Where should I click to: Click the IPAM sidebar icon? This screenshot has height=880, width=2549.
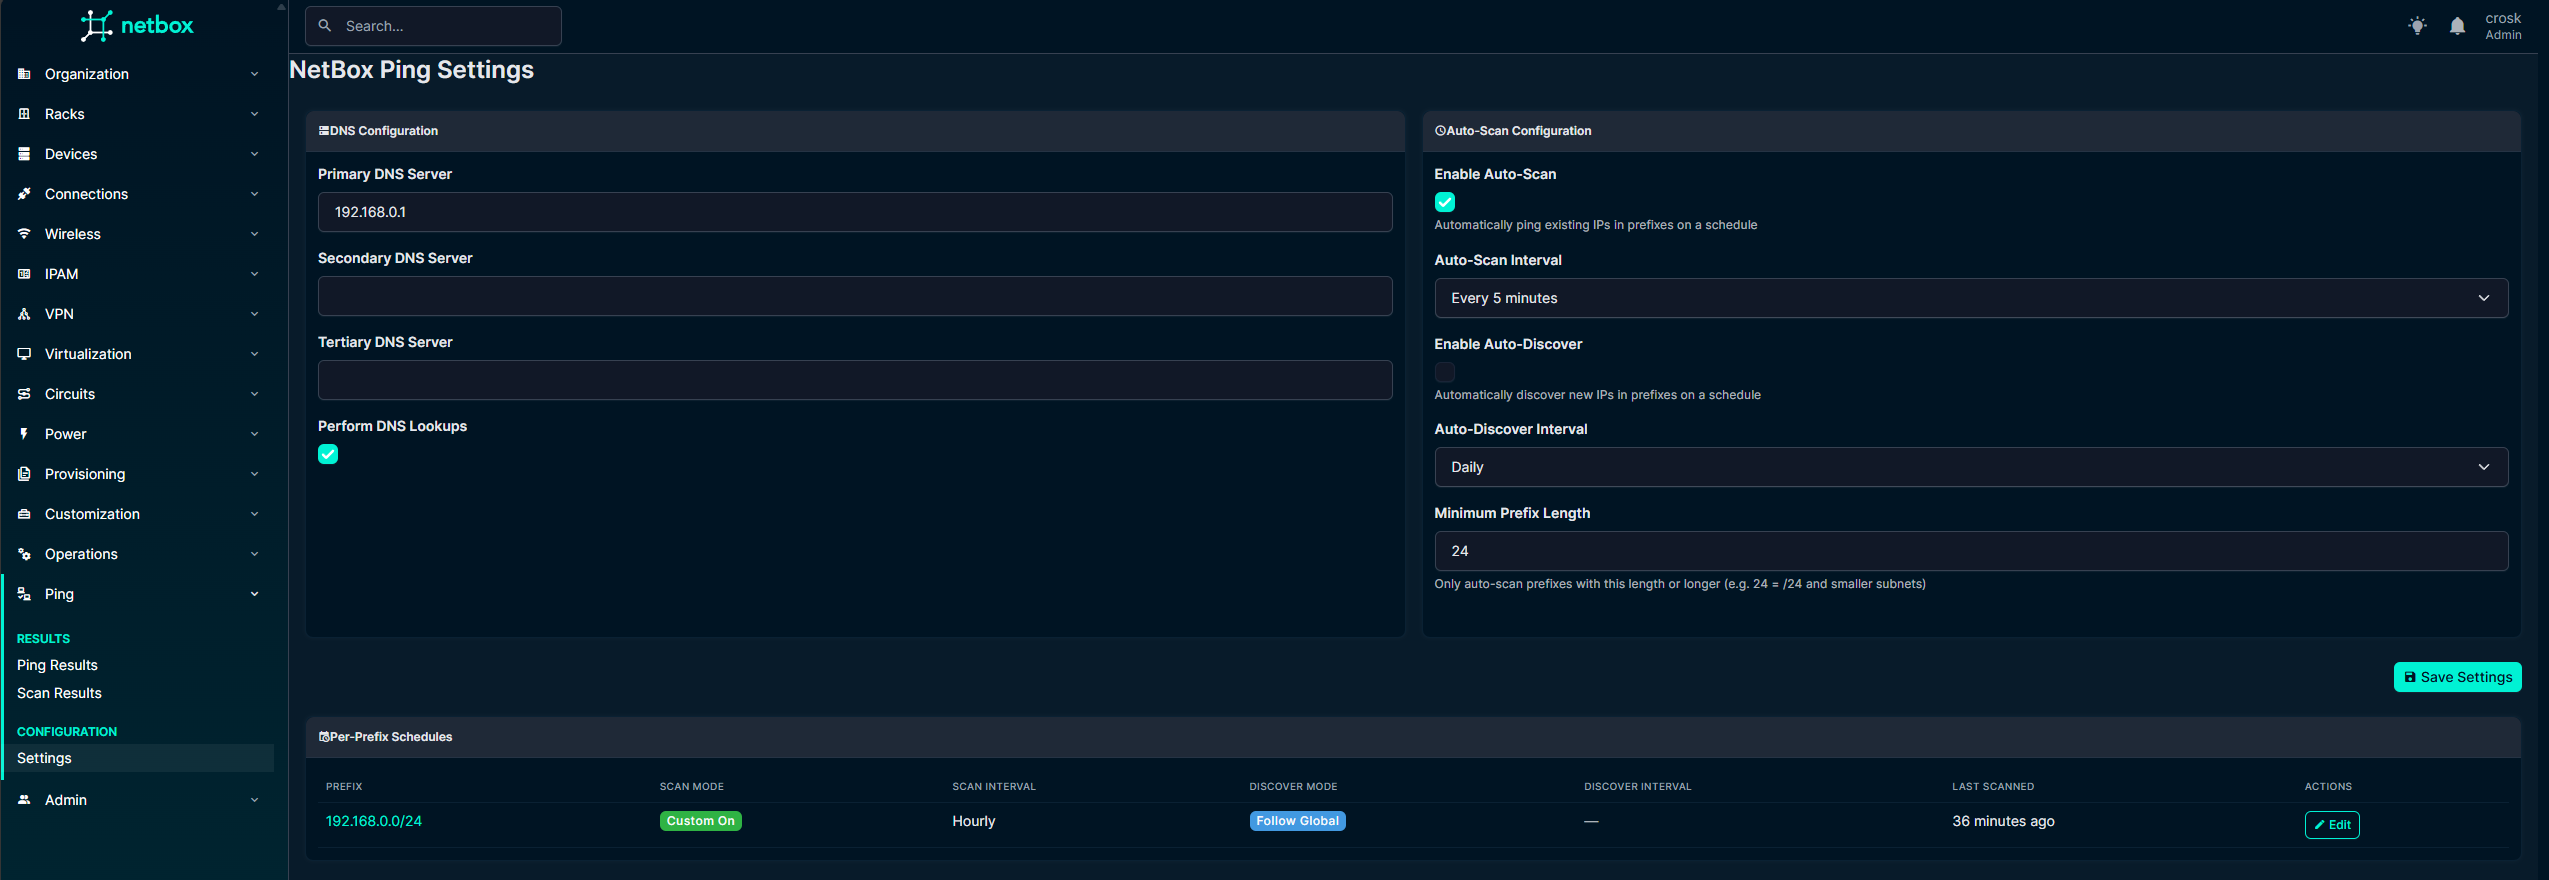(x=24, y=274)
